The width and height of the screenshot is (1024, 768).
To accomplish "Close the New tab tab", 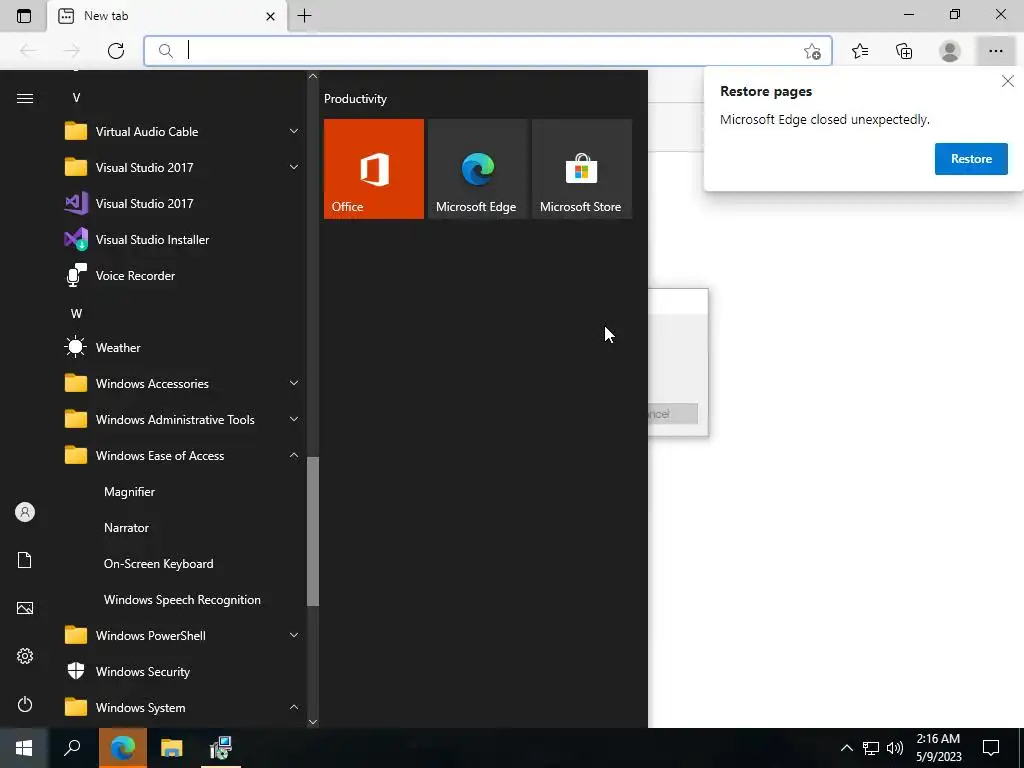I will coord(270,16).
